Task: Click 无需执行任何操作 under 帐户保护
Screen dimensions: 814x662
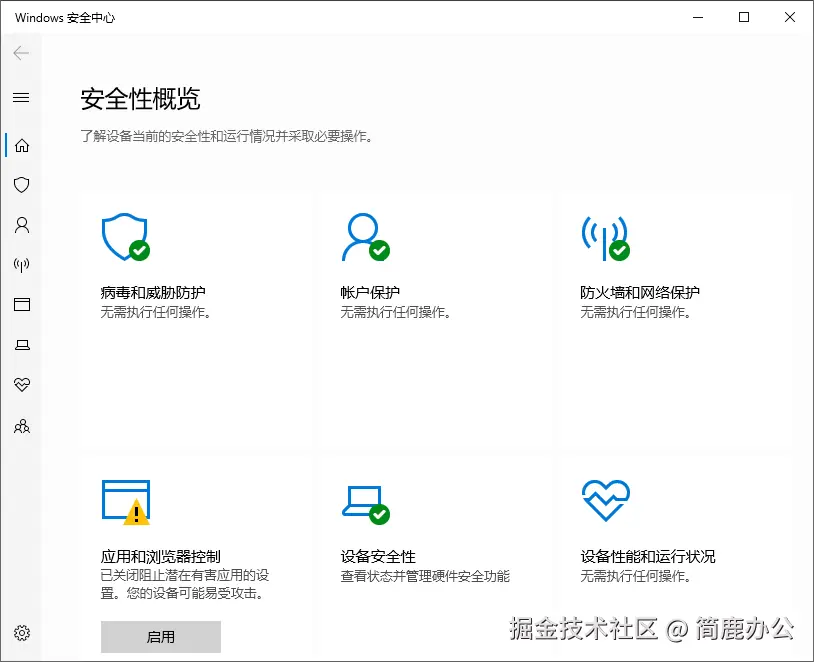Action: click(x=396, y=312)
